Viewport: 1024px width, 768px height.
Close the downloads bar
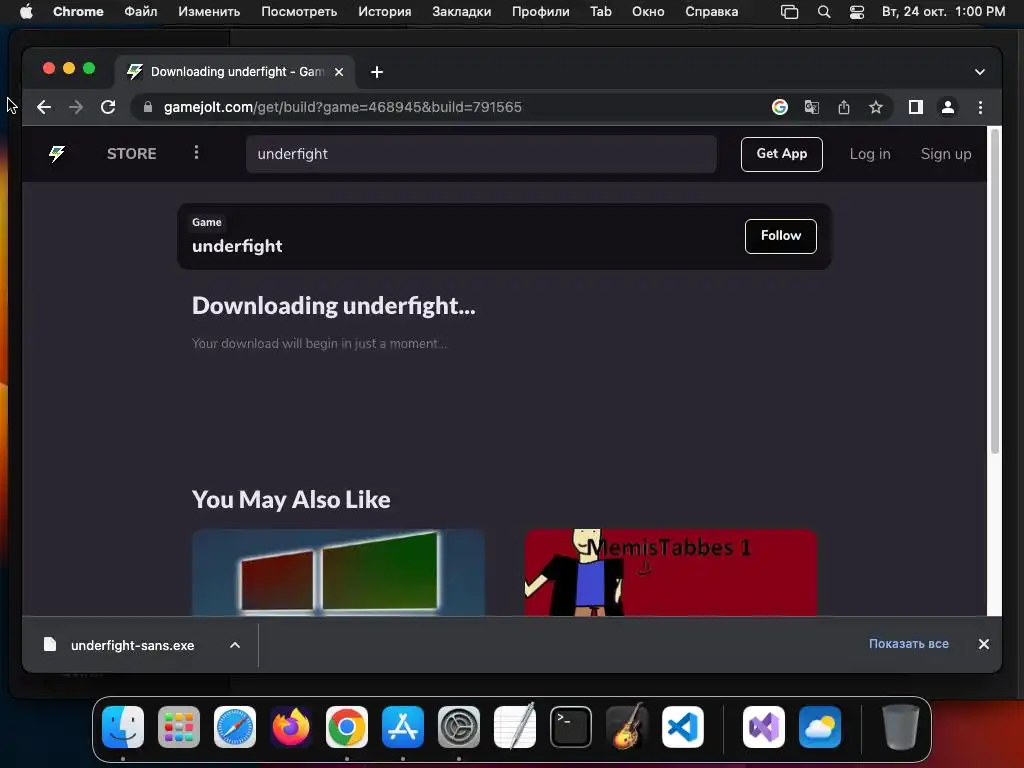tap(984, 644)
